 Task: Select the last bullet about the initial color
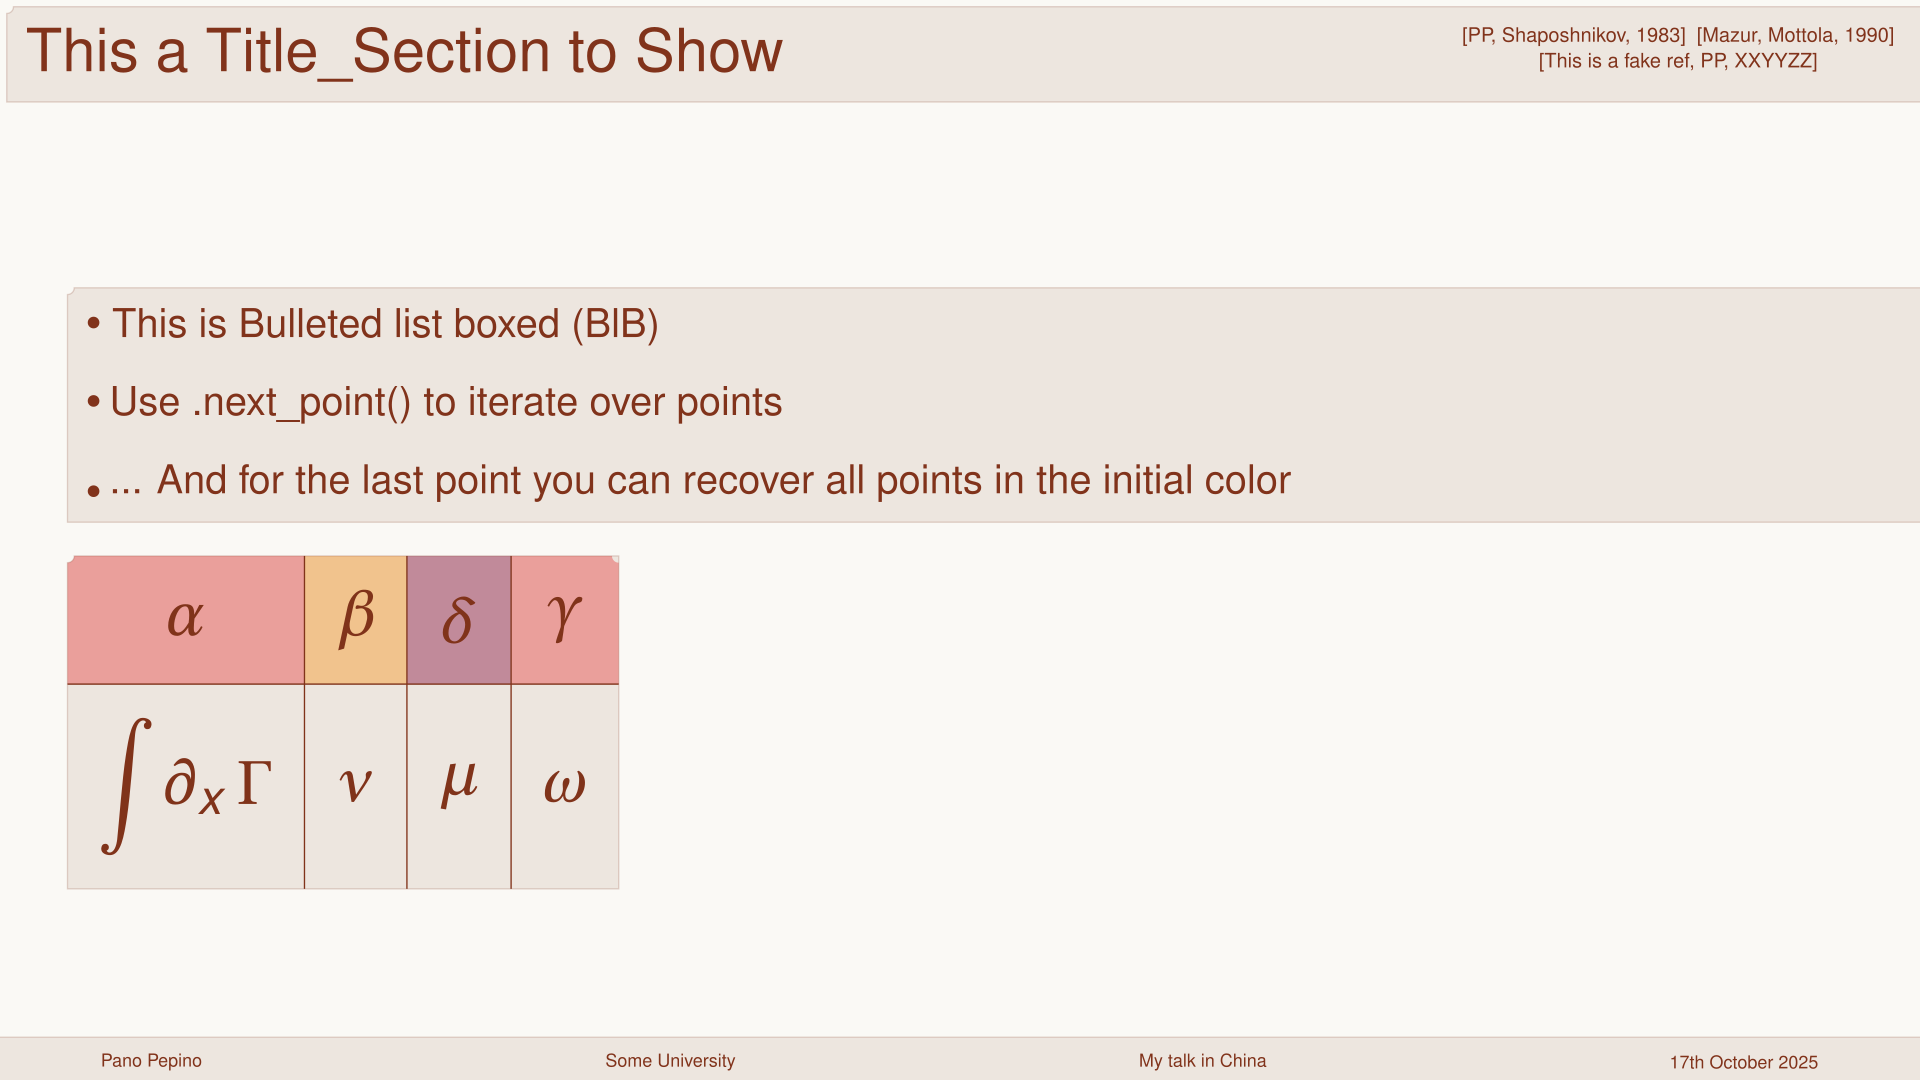tap(700, 481)
